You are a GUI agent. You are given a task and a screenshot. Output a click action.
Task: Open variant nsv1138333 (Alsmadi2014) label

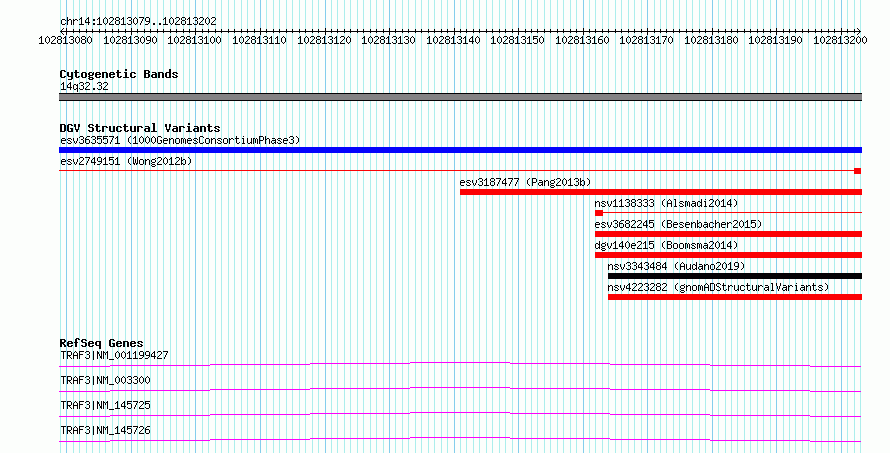(666, 203)
